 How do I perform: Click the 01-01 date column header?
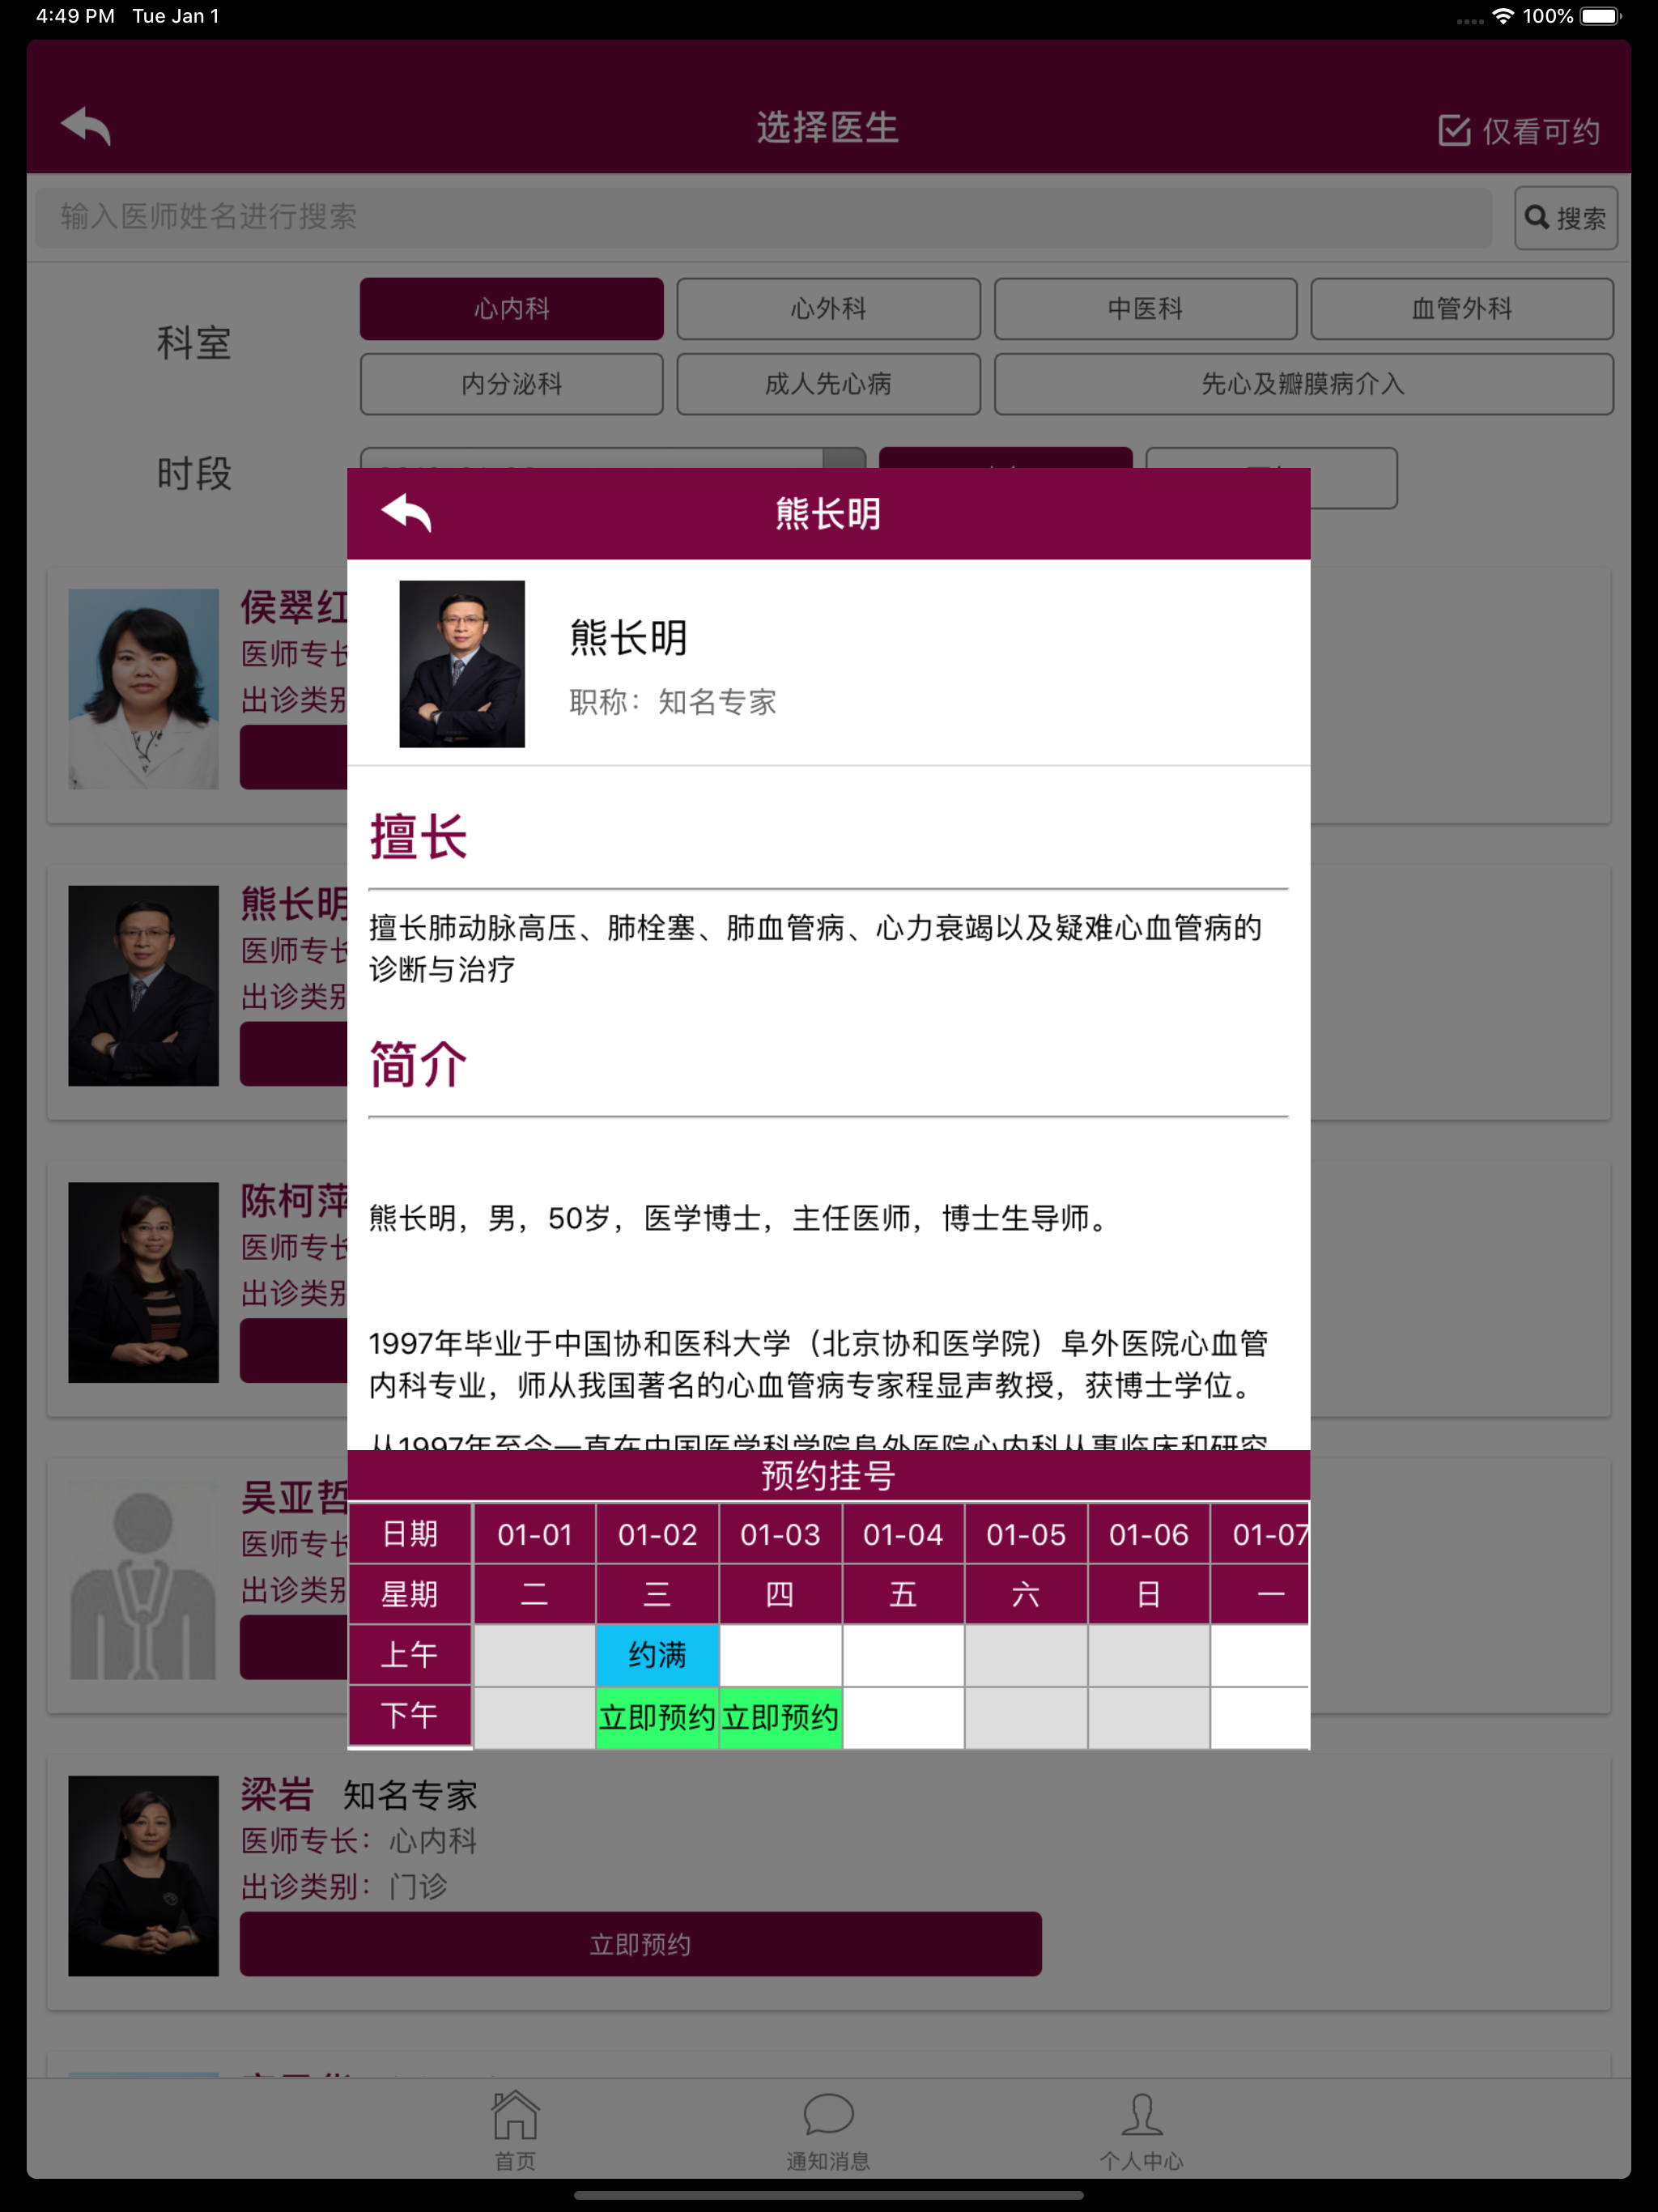[x=534, y=1534]
